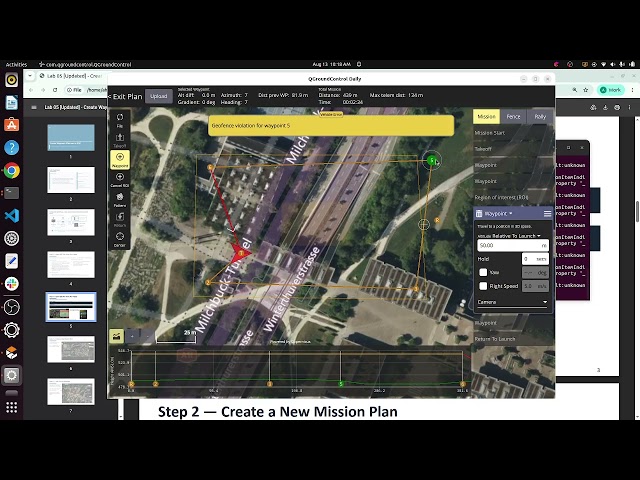Switch to the Rally tab
Screen dimensions: 640x480
click(x=540, y=117)
